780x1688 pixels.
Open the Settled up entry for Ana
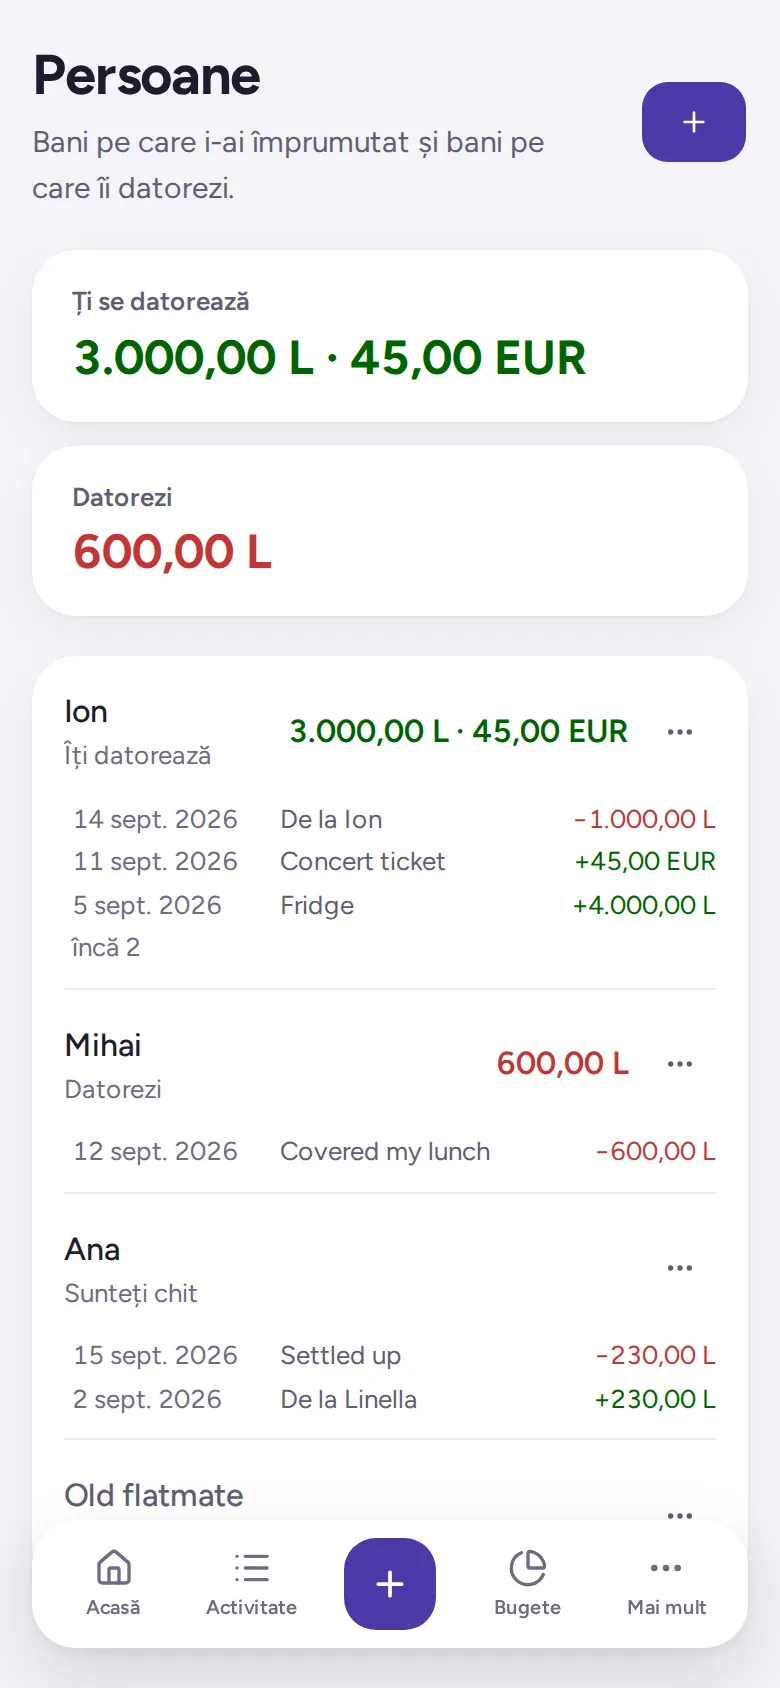click(394, 1355)
